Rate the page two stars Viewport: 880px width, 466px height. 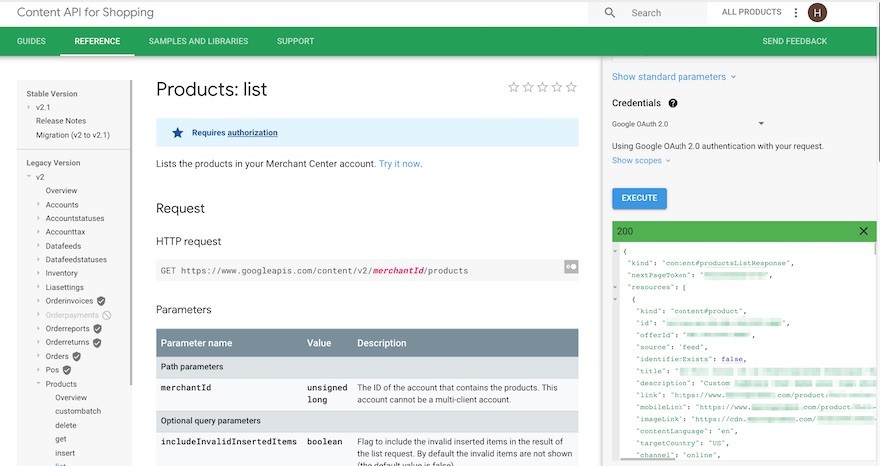528,87
